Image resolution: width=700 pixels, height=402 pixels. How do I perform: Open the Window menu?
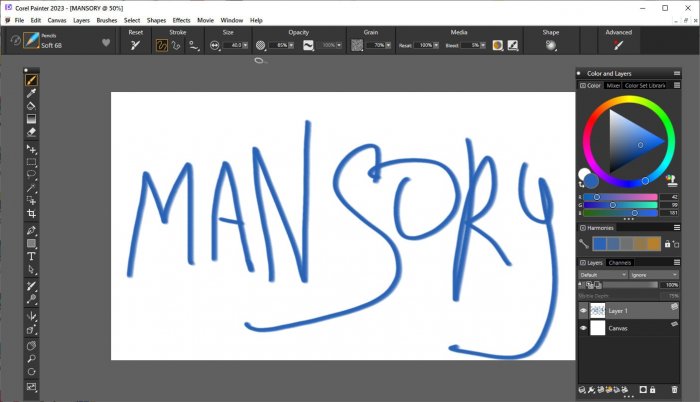click(232, 20)
